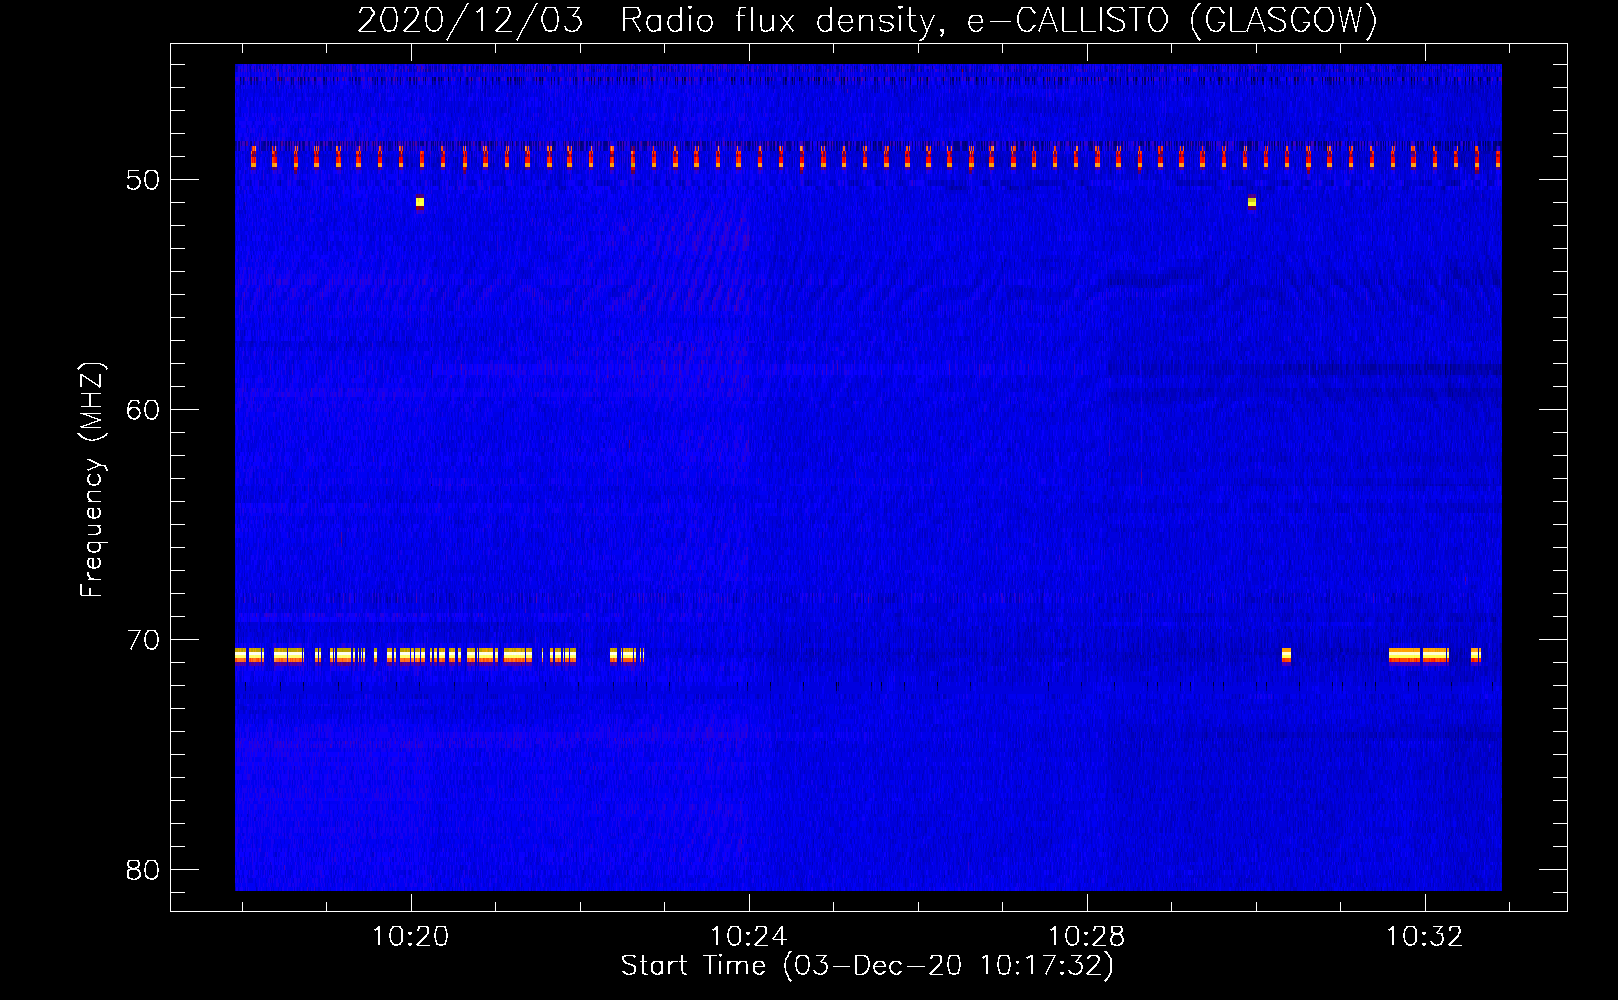This screenshot has height=1000, width=1618.
Task: Click the yellow burst near 51 MHz at 10:30
Action: tap(1252, 203)
